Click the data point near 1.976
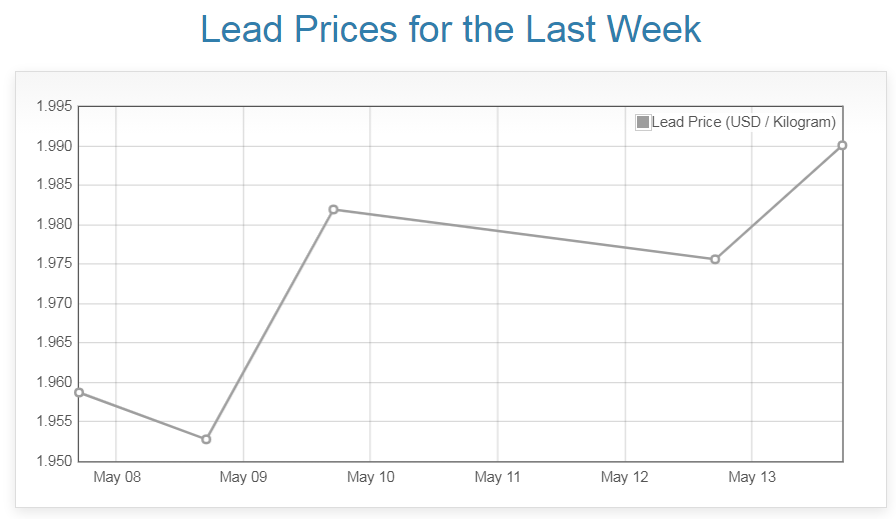 (x=715, y=259)
